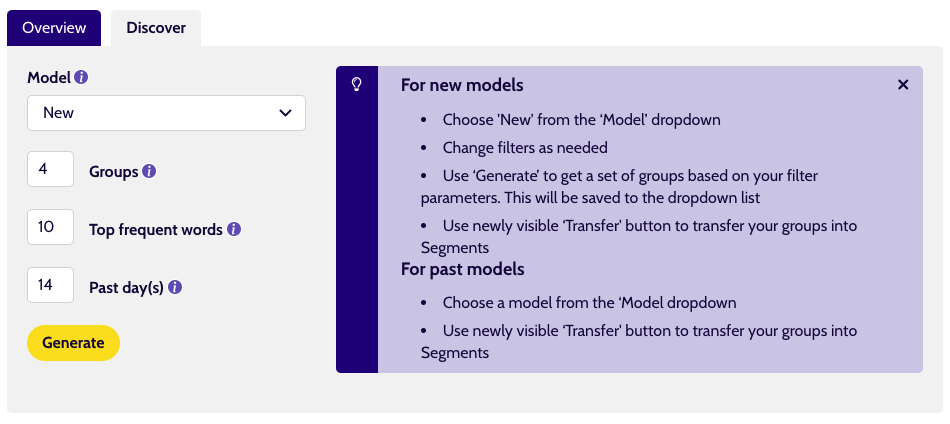This screenshot has height=424, width=950.
Task: Select the Past day(s) input box
Action: coord(50,285)
